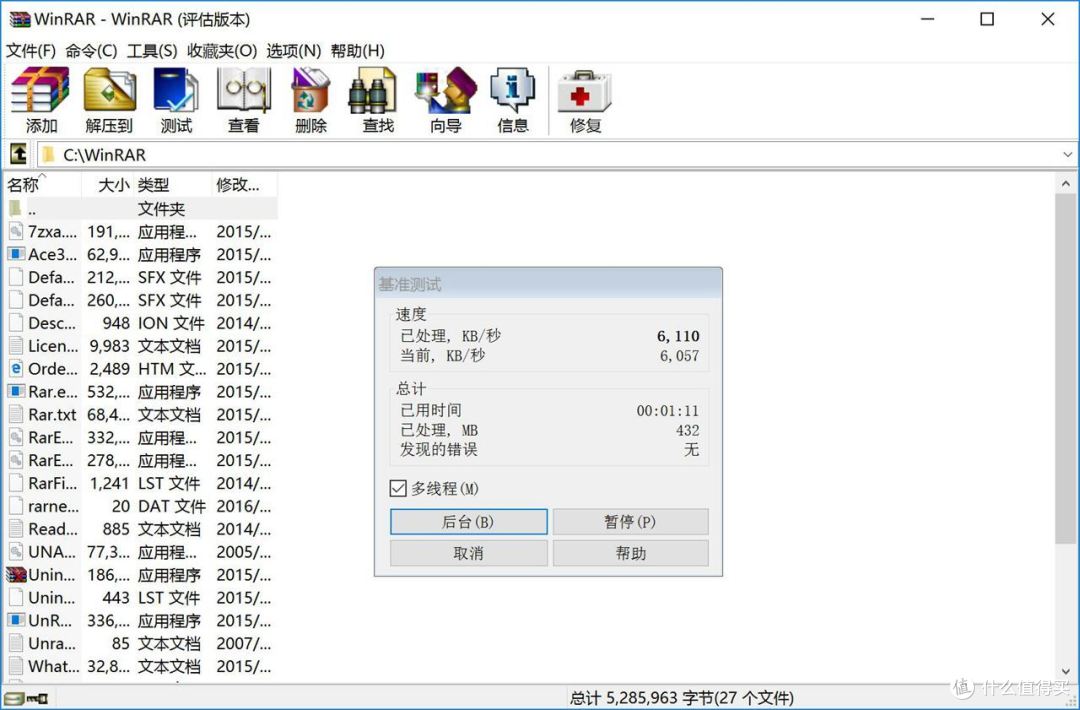The height and width of the screenshot is (710, 1080).
Task: Go up one folder level arrow icon
Action: tap(18, 154)
